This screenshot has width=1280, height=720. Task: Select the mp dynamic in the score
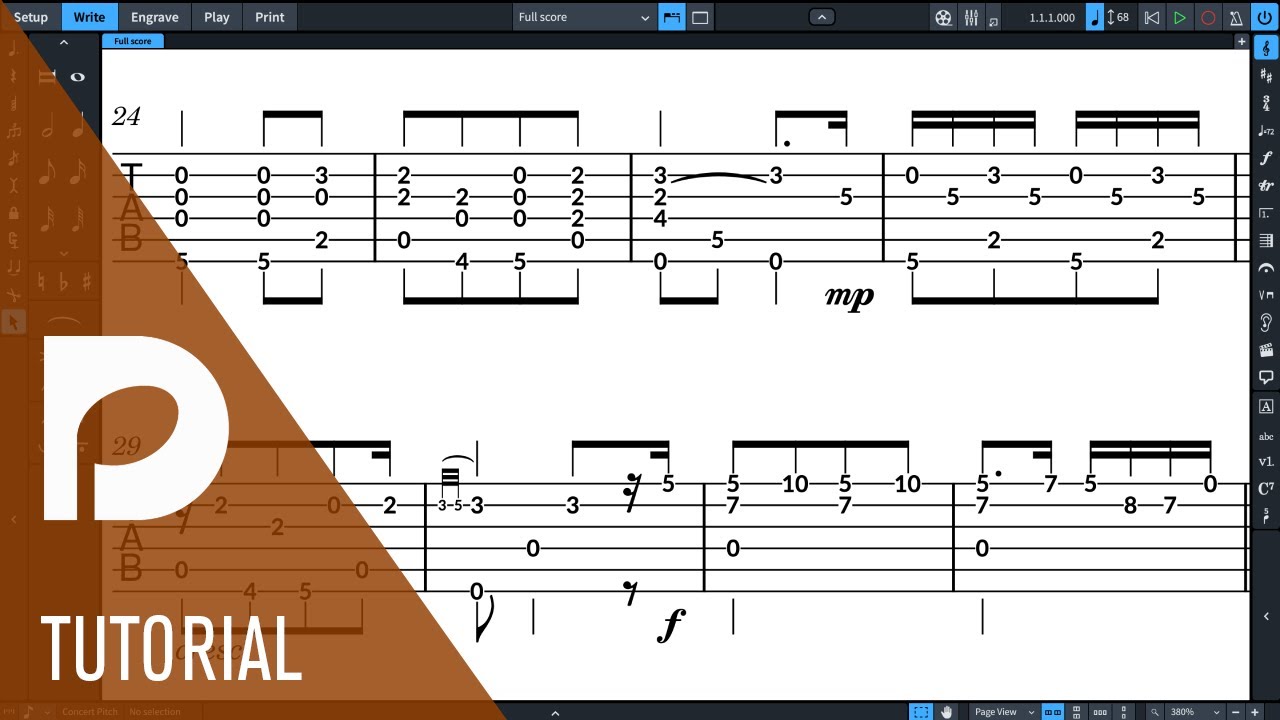click(x=849, y=296)
